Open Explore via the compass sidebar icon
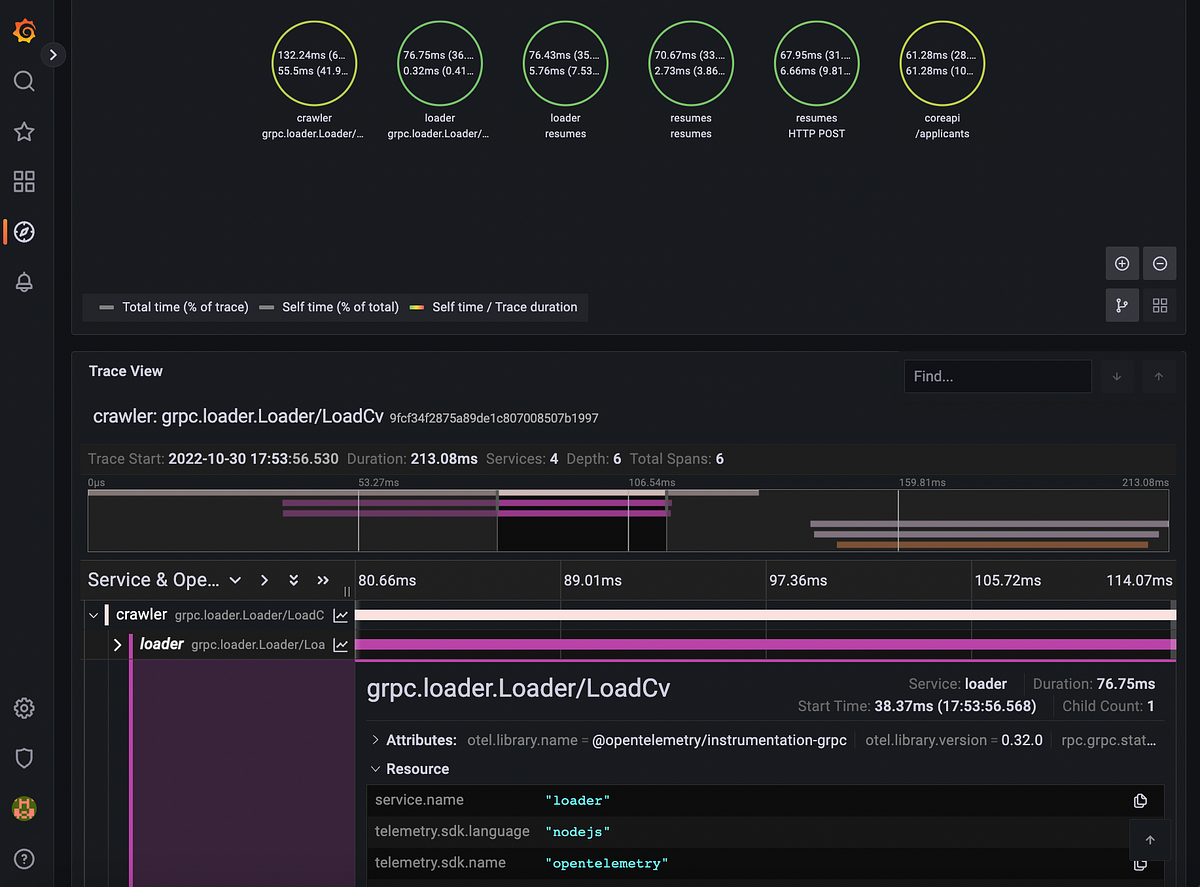Screen dimensions: 1200x887 click(x=24, y=231)
